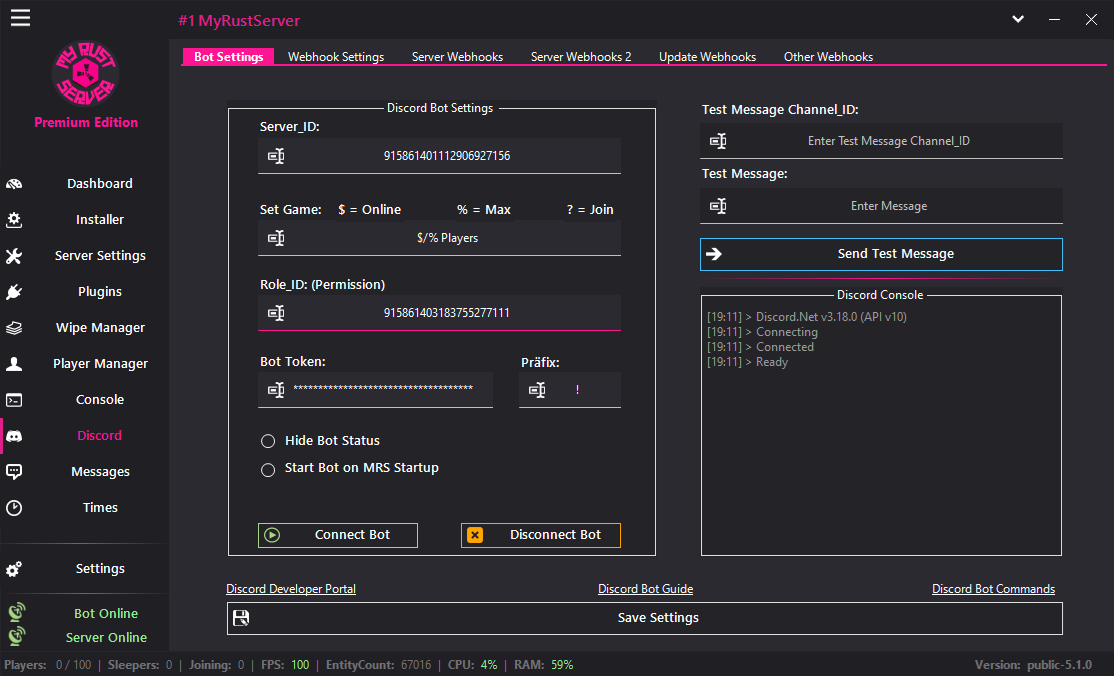Click the arrow icon on Send Test Message
Screen dimensions: 1114x676
click(x=714, y=253)
